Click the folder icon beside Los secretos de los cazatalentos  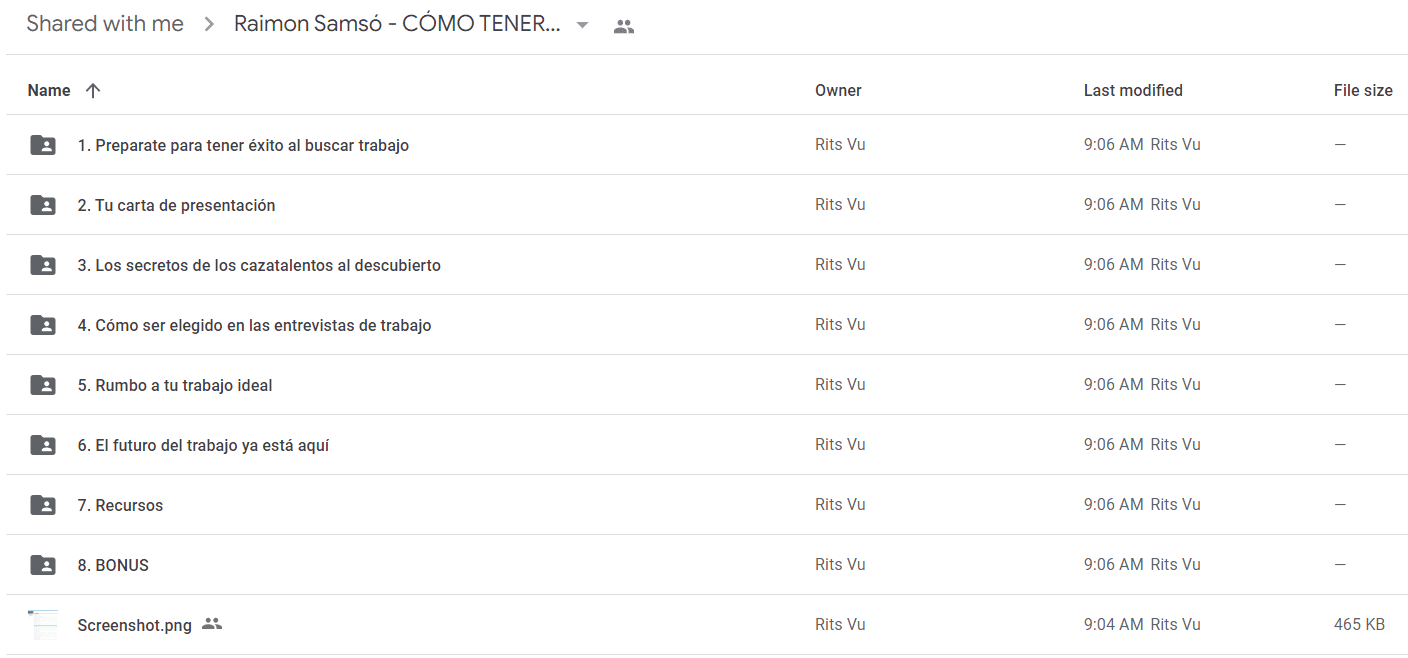click(43, 265)
